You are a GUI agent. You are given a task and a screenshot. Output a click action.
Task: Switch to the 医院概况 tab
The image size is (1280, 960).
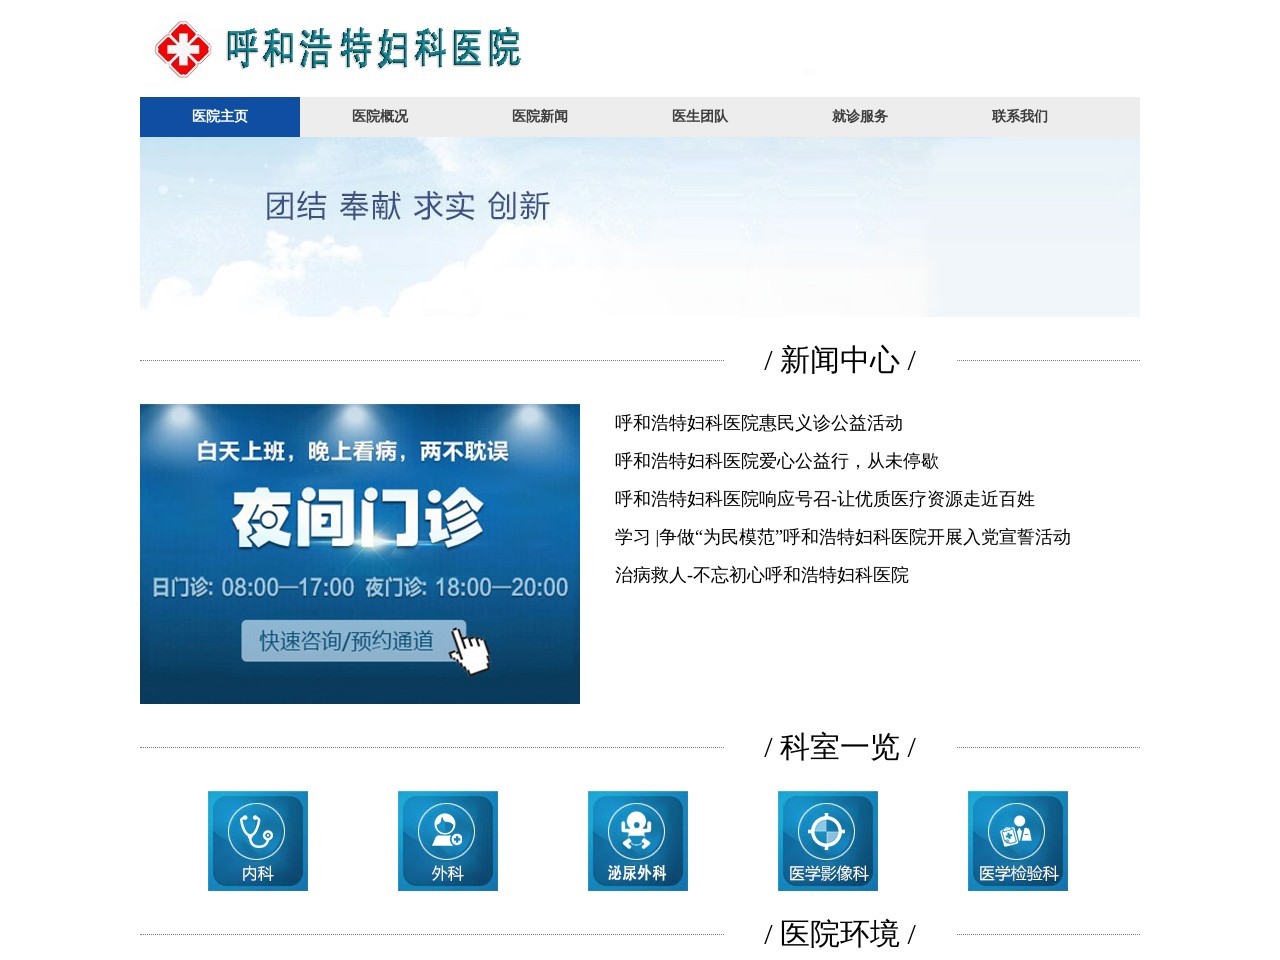380,117
